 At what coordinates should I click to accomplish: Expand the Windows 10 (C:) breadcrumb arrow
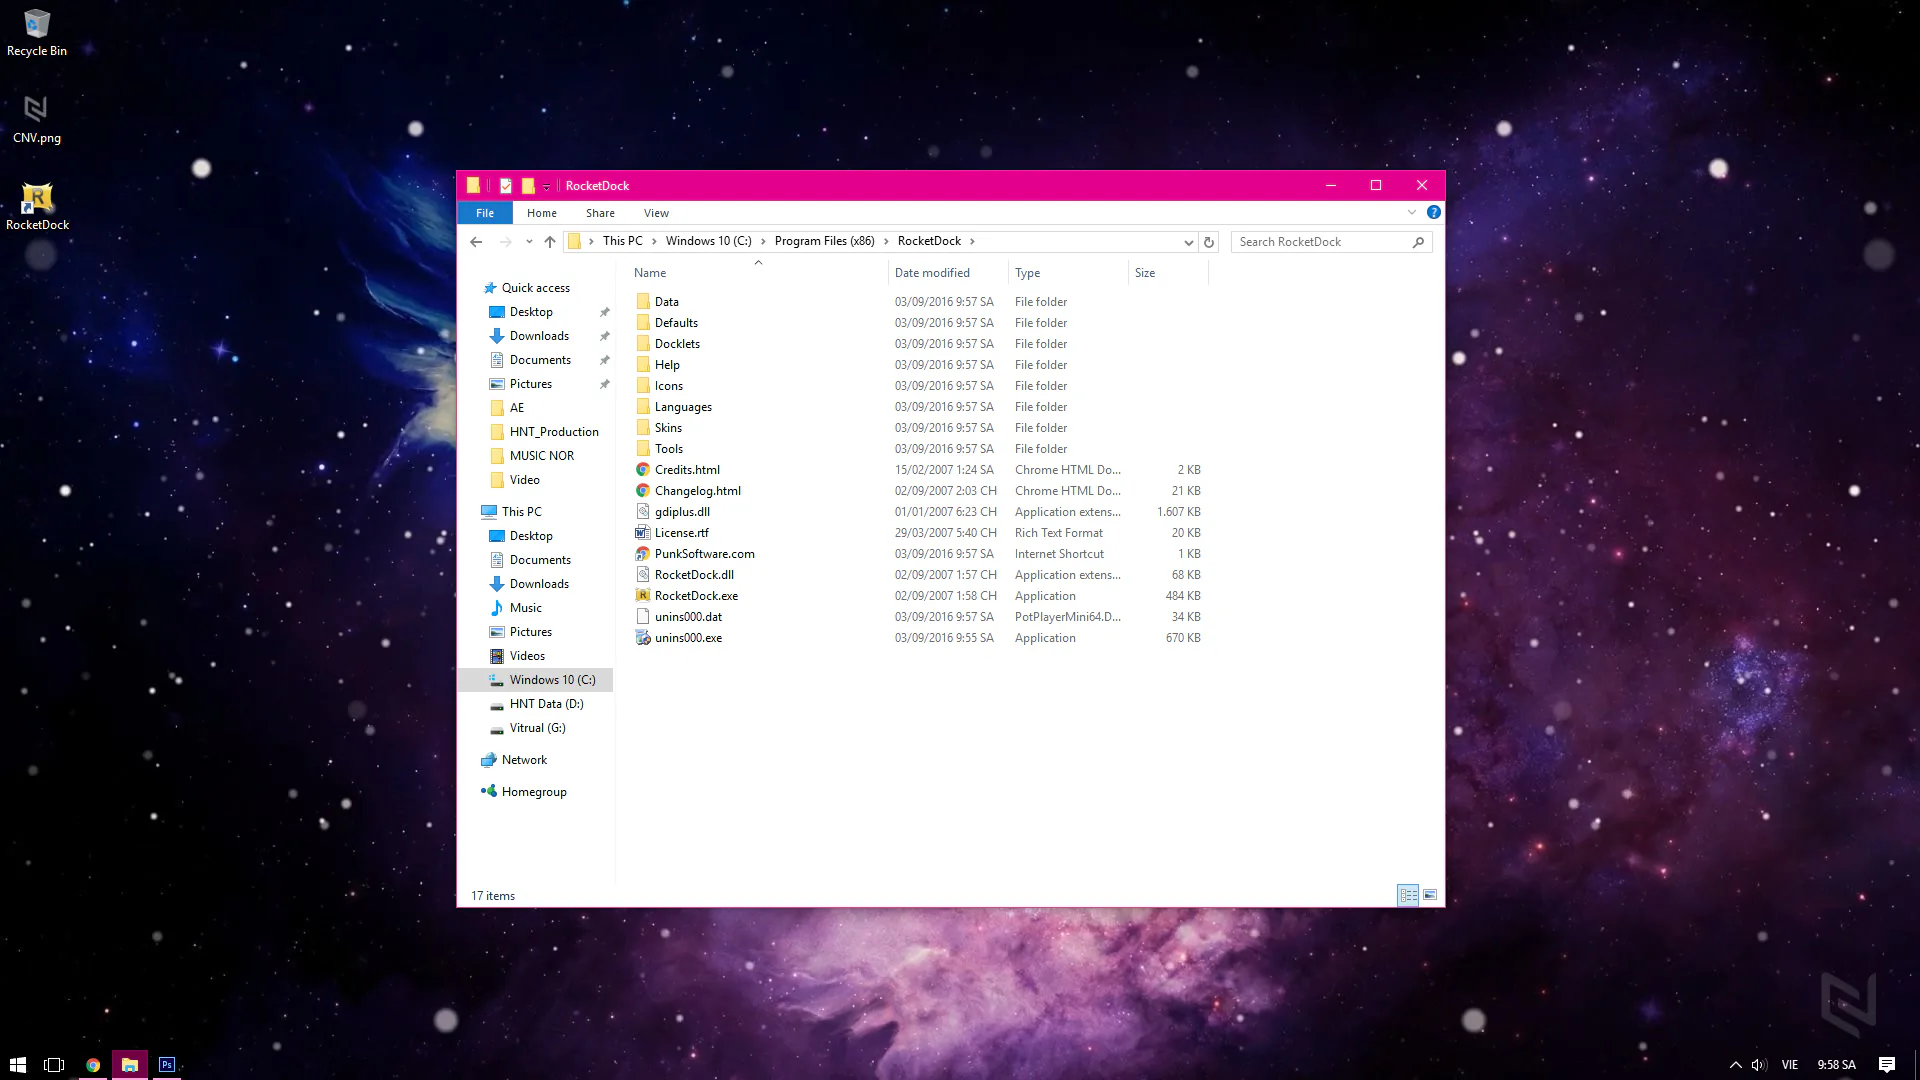click(763, 241)
